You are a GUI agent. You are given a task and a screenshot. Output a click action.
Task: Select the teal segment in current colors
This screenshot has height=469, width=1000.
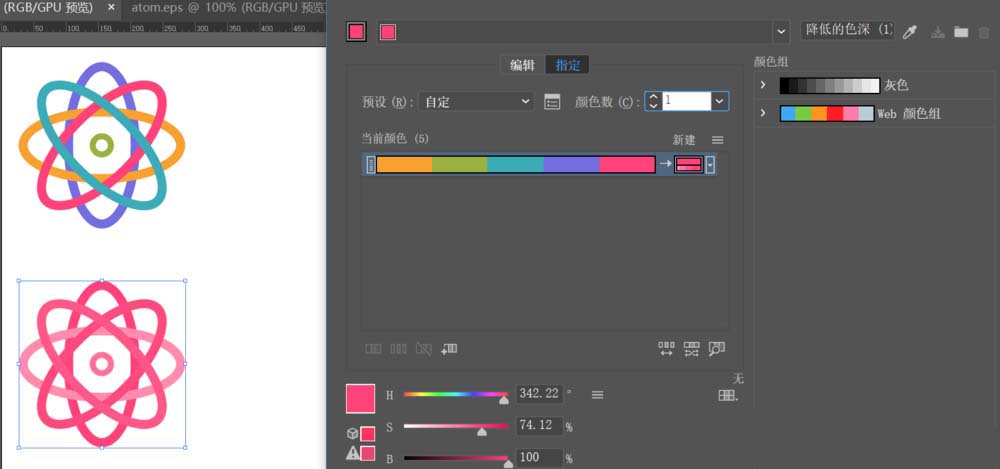coord(516,165)
